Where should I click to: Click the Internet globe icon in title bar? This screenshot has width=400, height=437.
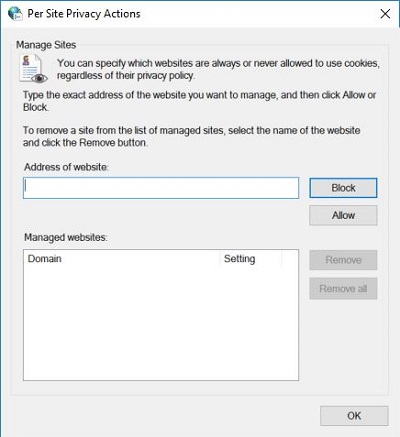(15, 14)
